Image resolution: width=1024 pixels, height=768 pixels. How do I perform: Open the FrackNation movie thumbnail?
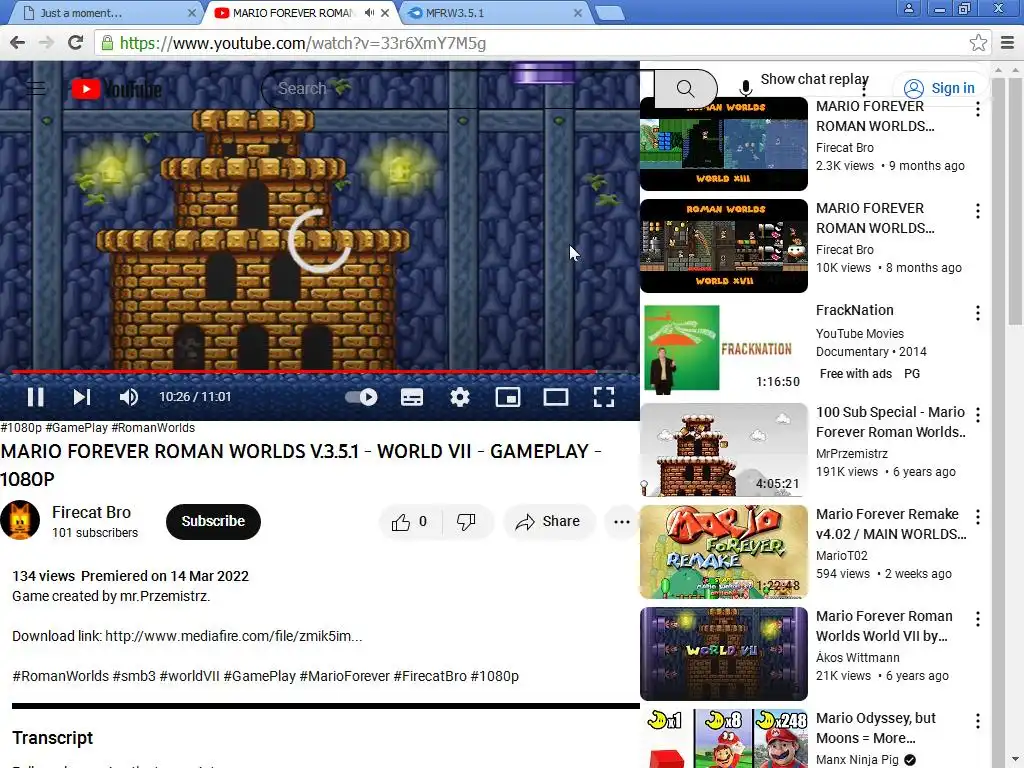point(724,347)
